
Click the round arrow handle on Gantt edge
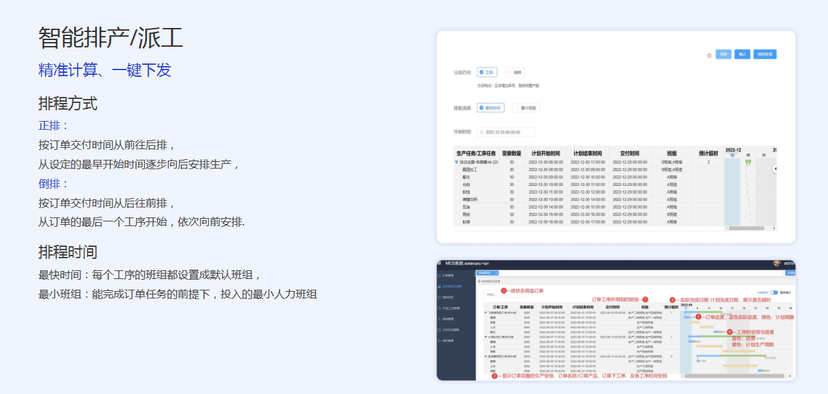pos(775,168)
